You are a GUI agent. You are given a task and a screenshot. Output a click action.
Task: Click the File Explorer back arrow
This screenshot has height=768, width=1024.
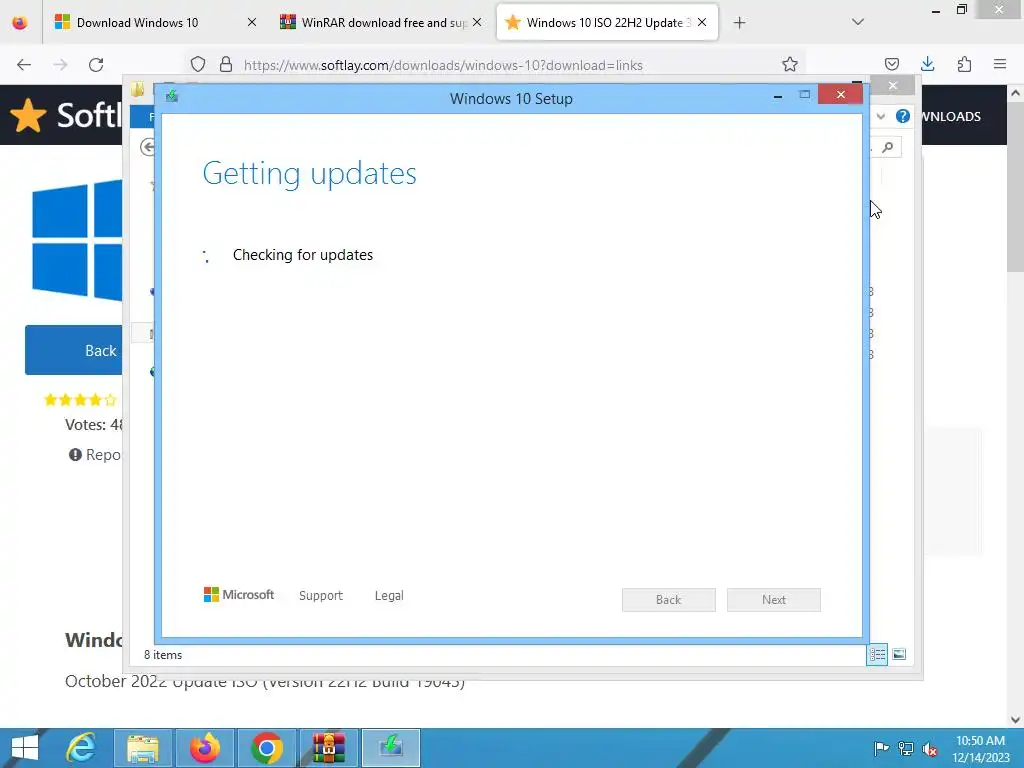click(148, 148)
